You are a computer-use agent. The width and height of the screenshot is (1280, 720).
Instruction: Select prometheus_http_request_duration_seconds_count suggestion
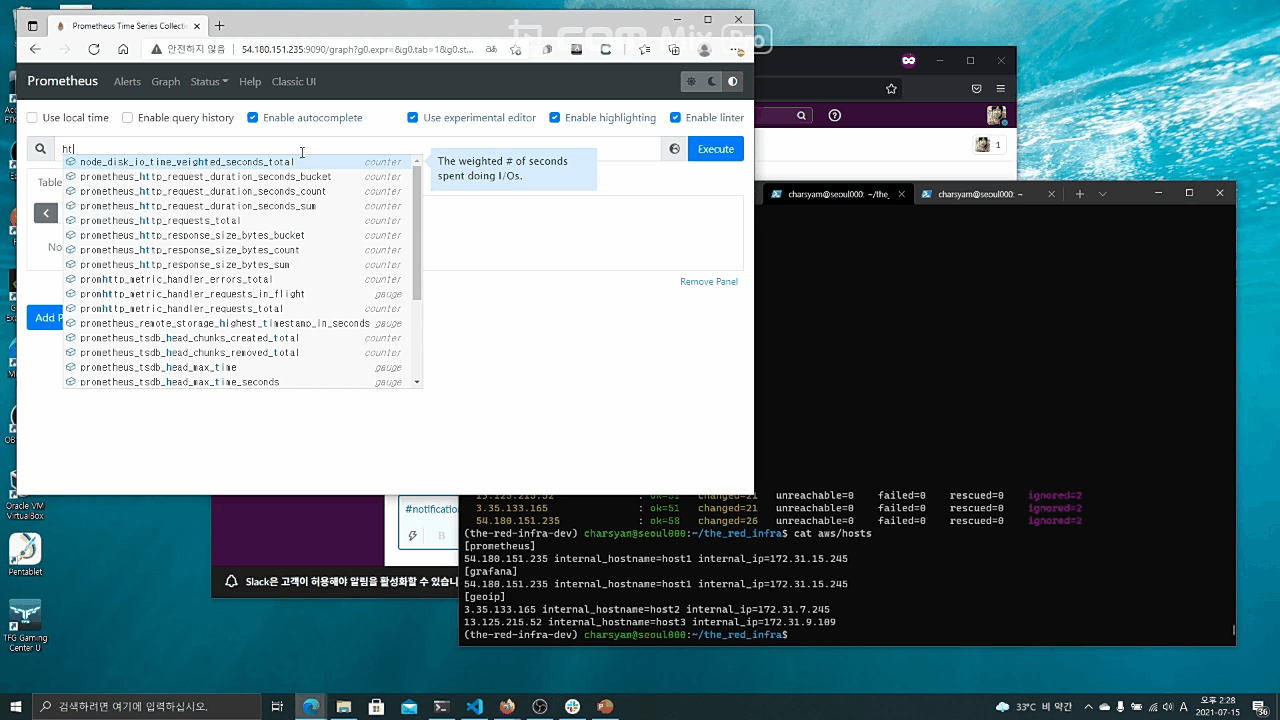pyautogui.click(x=238, y=191)
